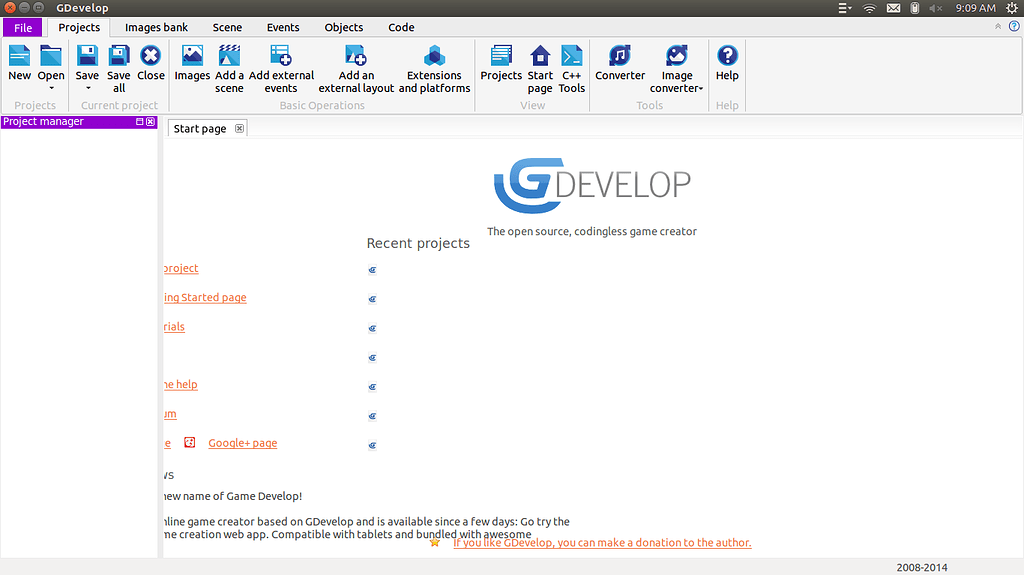The width and height of the screenshot is (1024, 575).
Task: Click the battery indicator icon
Action: coord(915,8)
